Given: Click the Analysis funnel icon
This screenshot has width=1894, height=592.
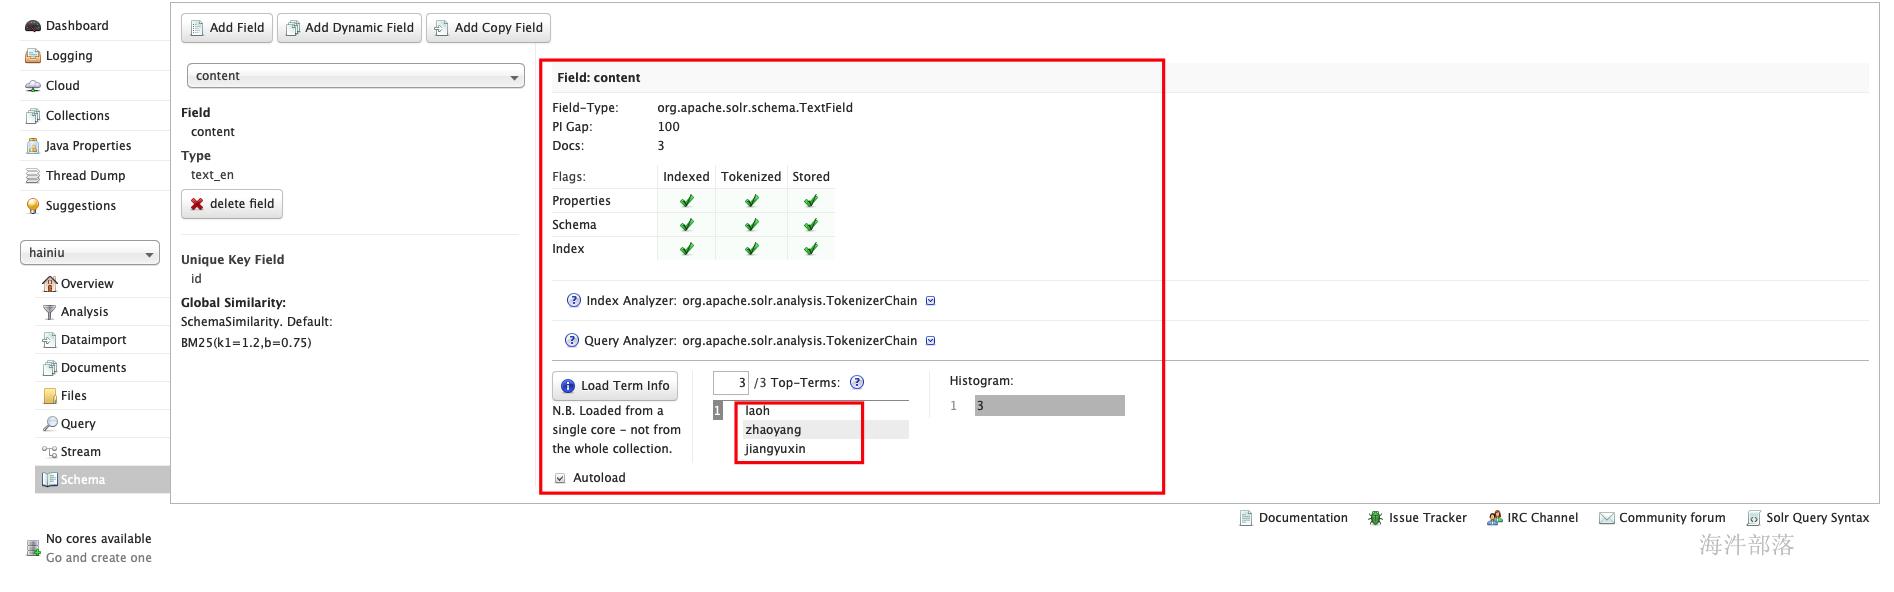Looking at the screenshot, I should tap(49, 312).
